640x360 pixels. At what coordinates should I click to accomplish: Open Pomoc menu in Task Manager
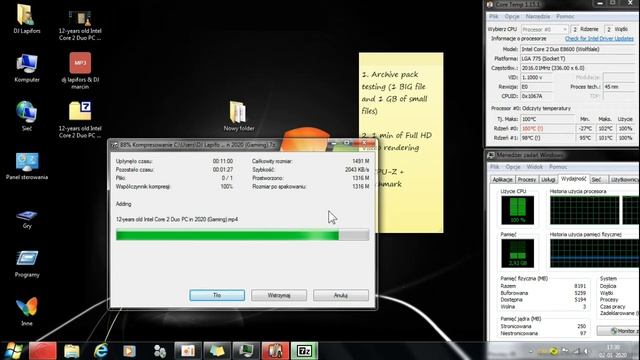pos(558,167)
